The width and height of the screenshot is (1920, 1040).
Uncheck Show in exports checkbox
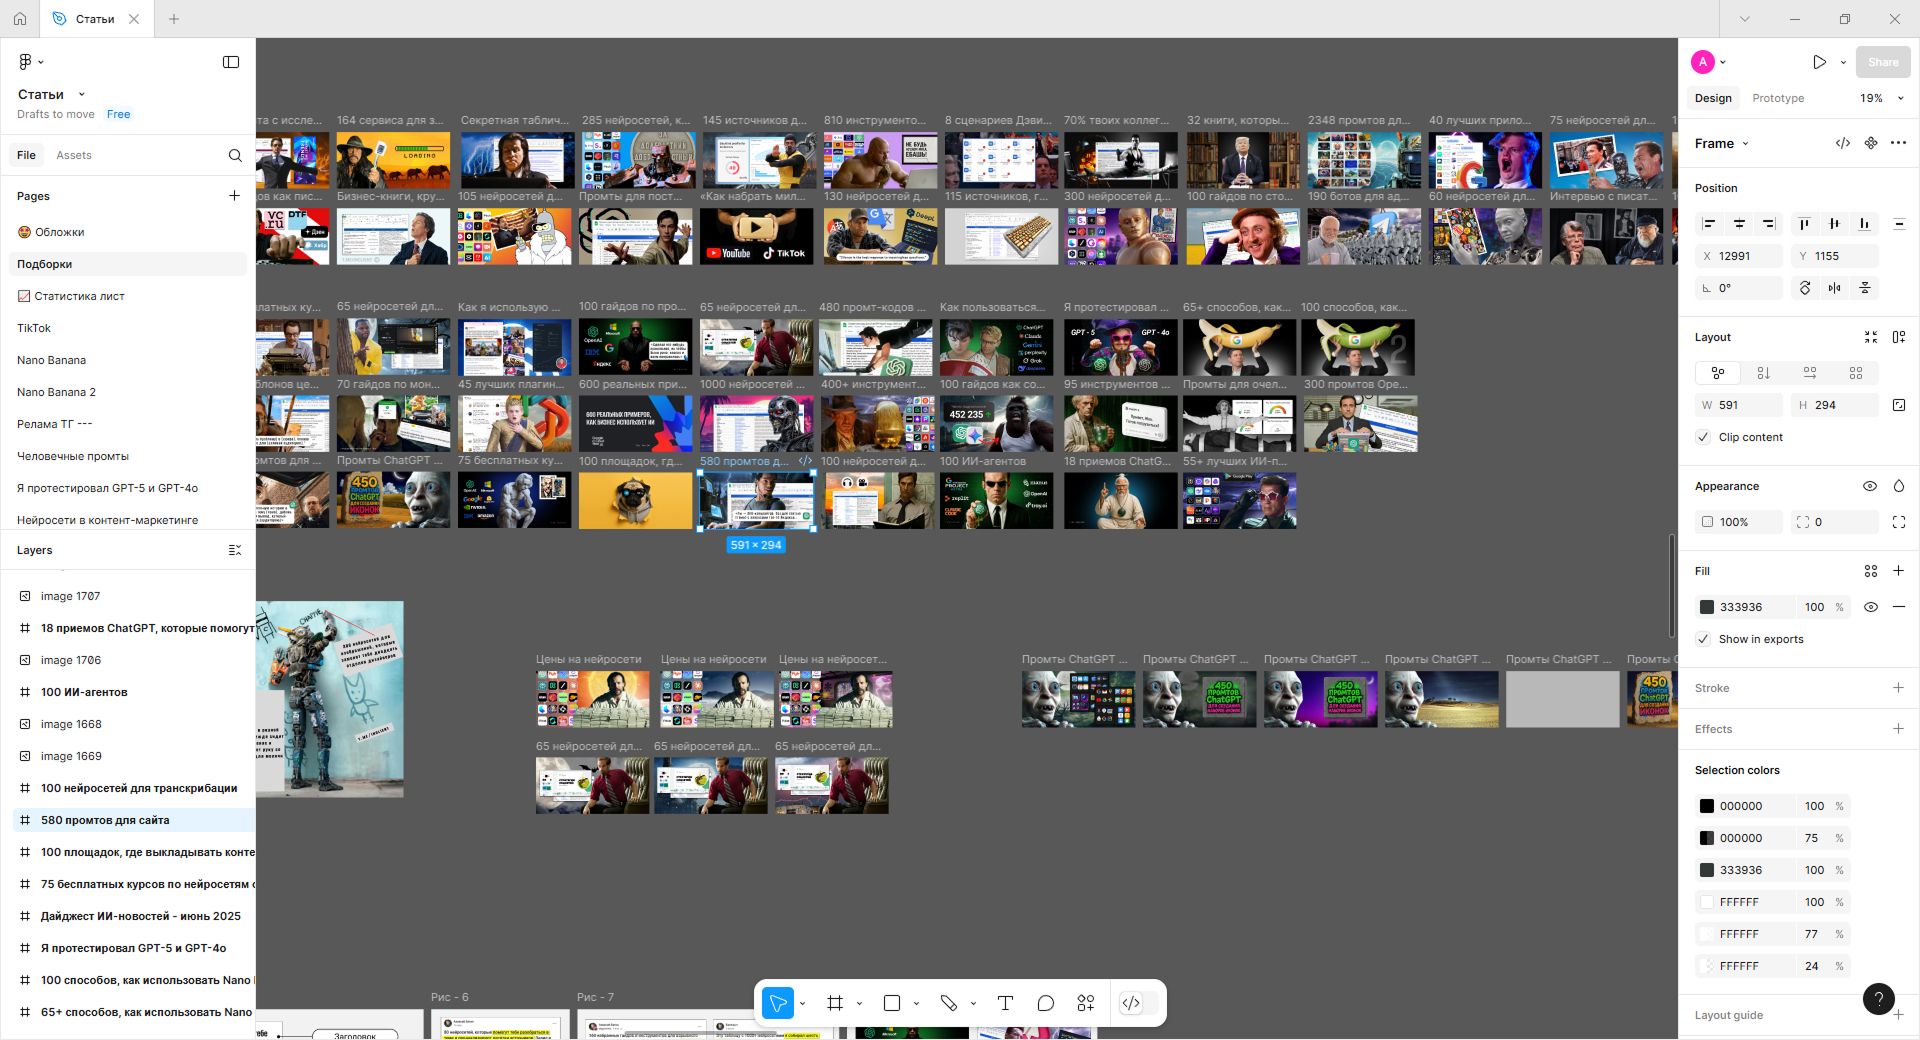(x=1703, y=639)
